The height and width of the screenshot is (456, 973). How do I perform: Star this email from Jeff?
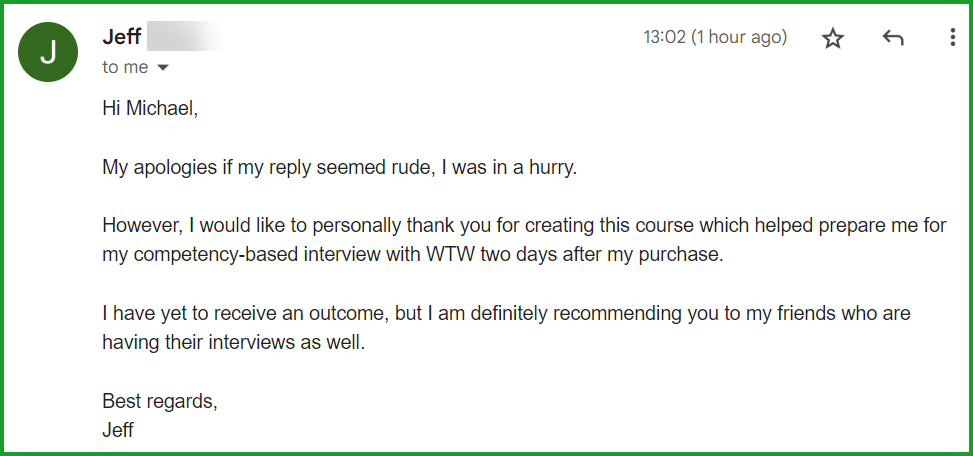point(833,38)
